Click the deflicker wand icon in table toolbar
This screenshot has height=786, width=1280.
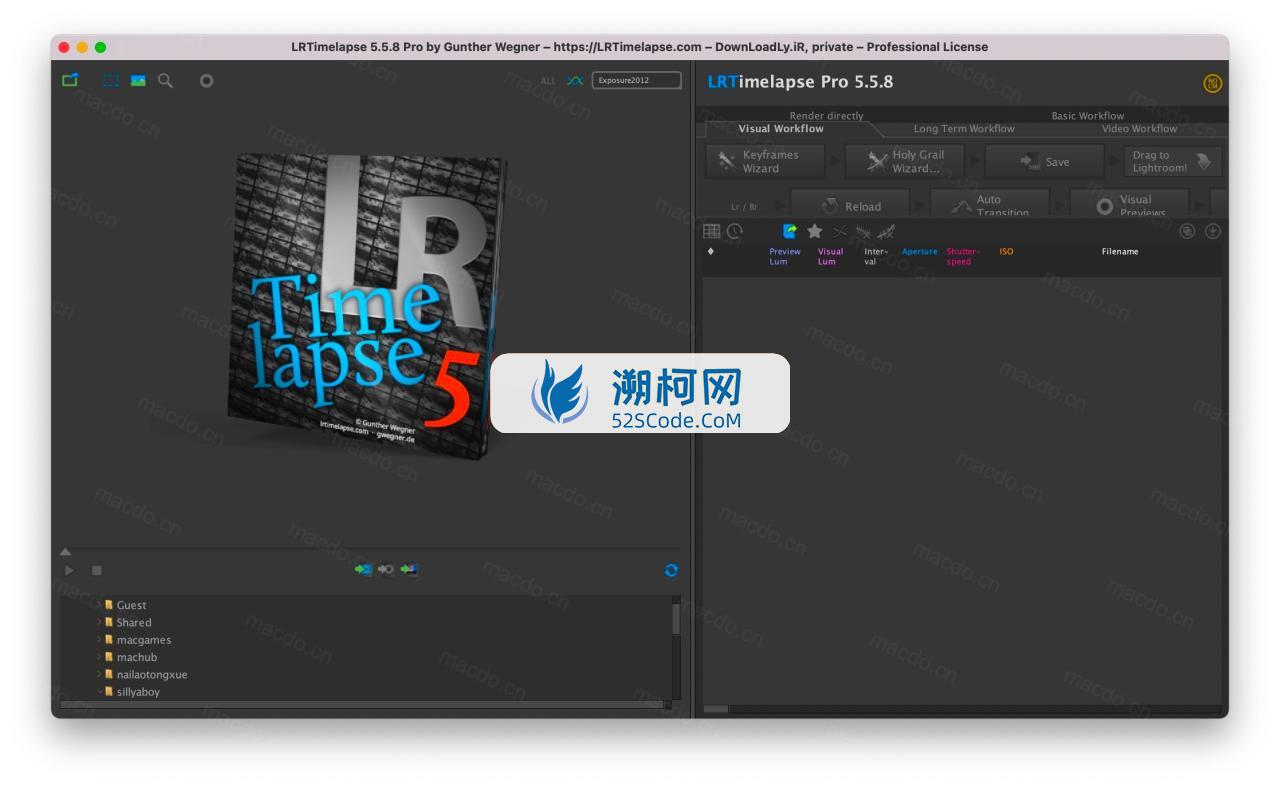(x=886, y=232)
